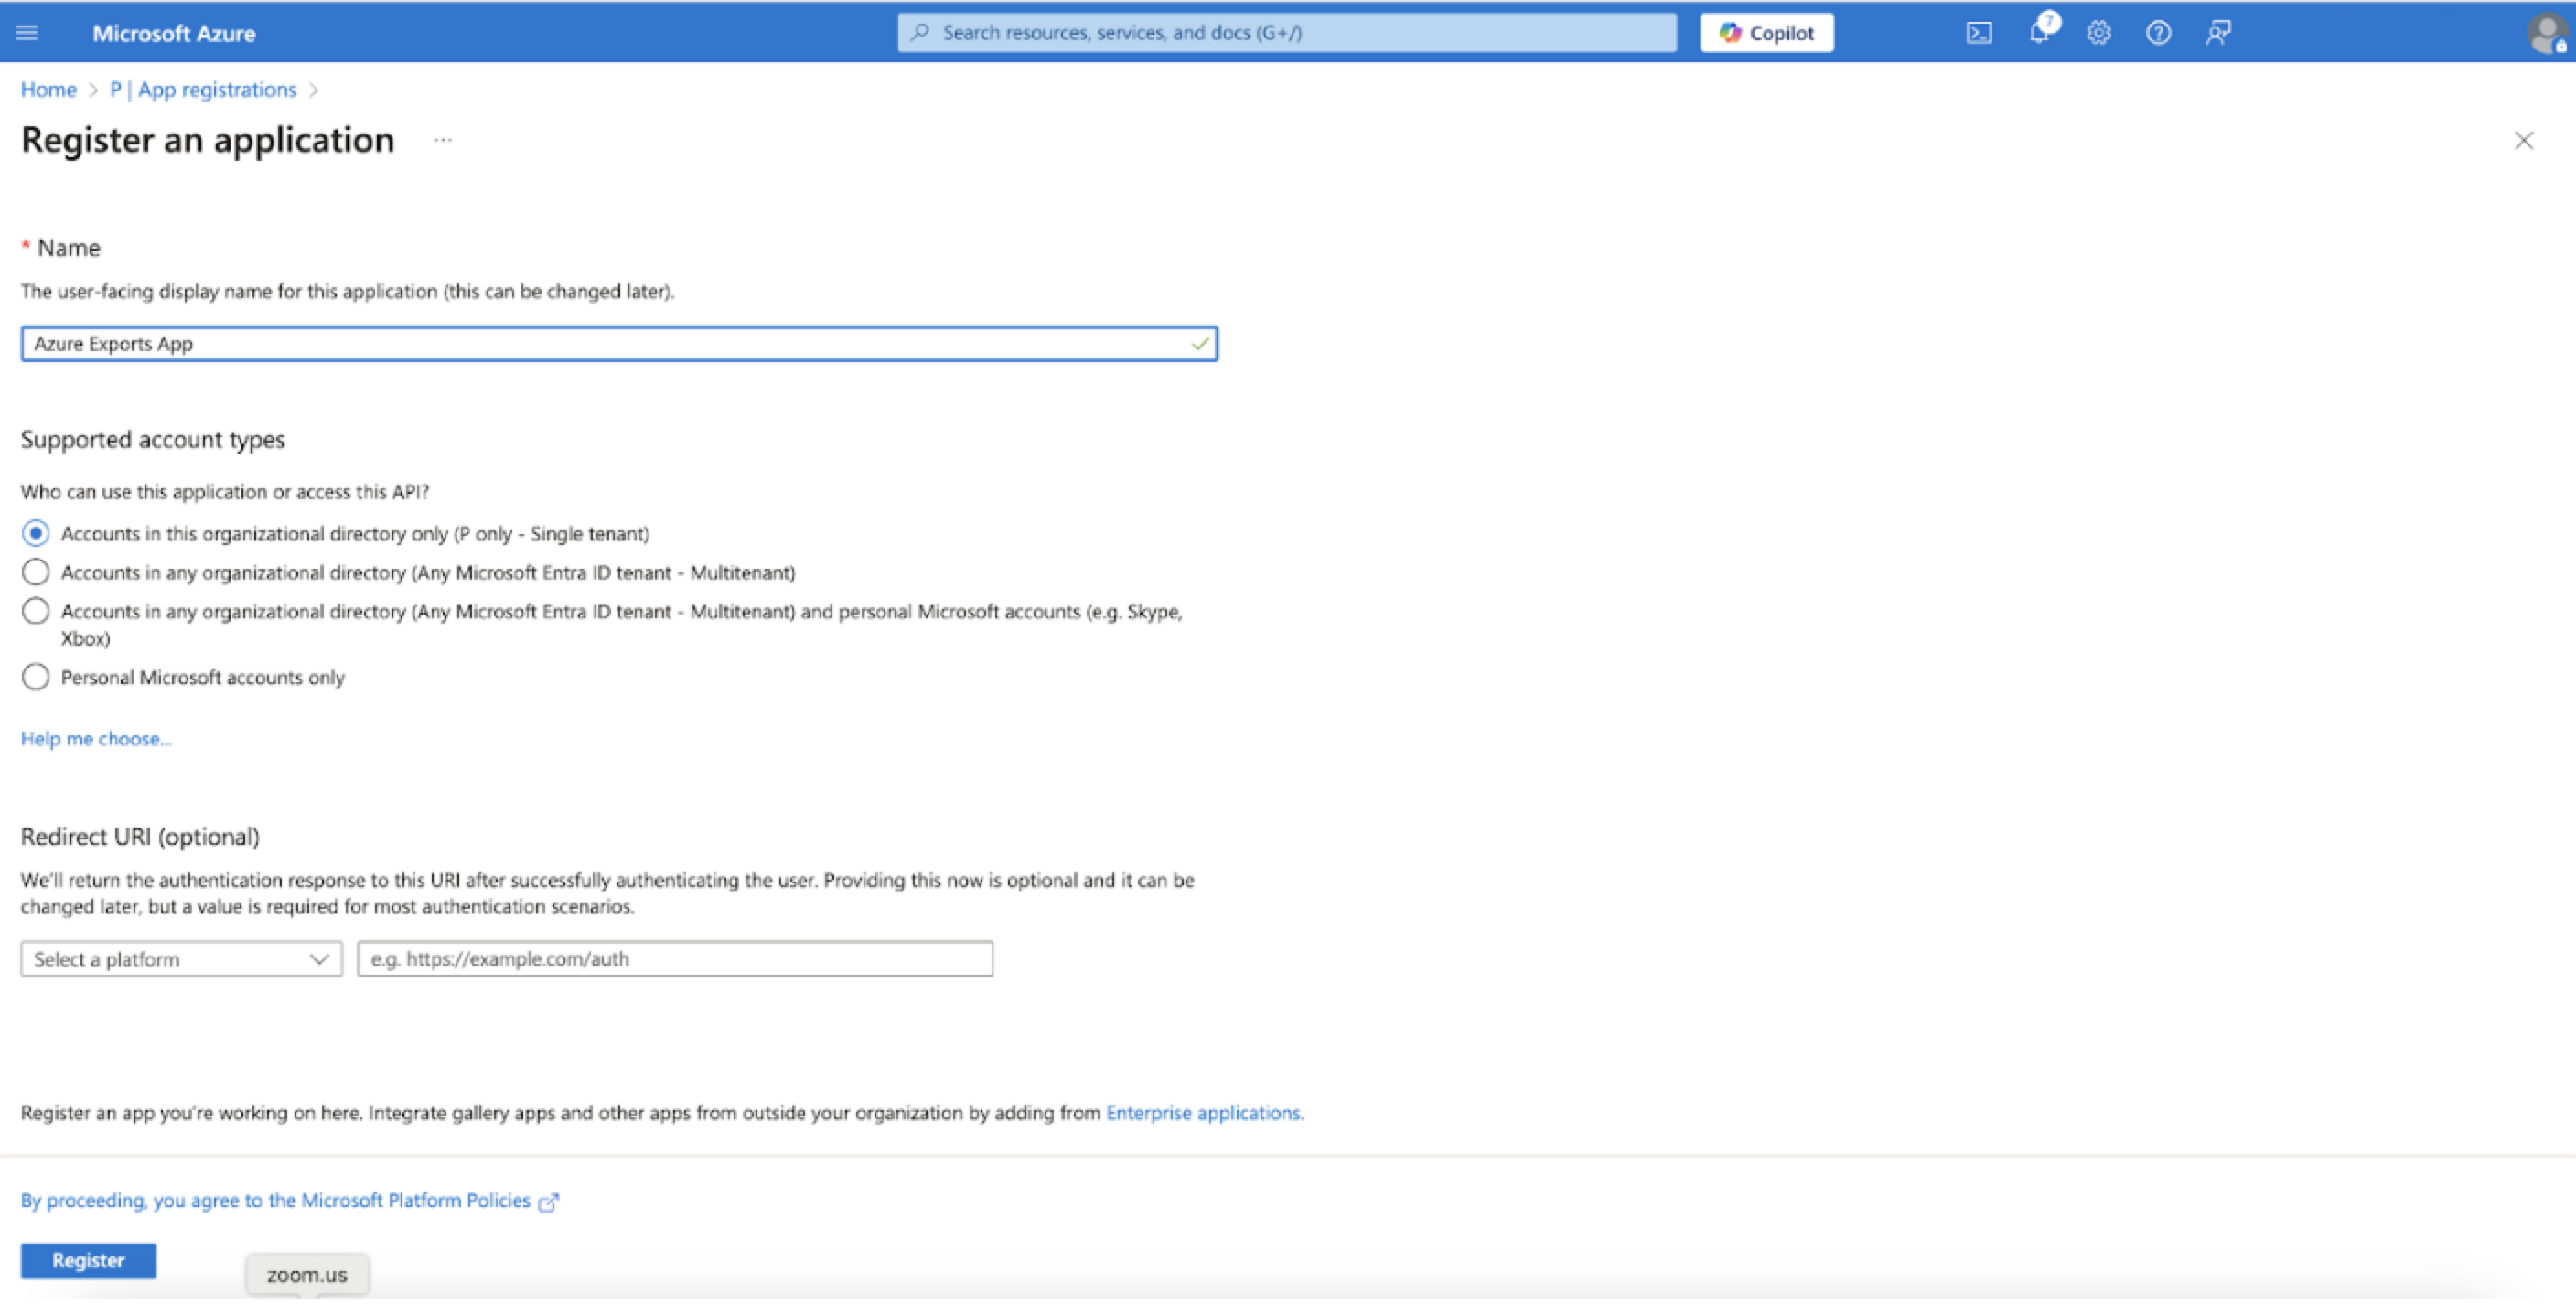Select Single tenant account option
2576x1304 pixels.
(x=36, y=534)
